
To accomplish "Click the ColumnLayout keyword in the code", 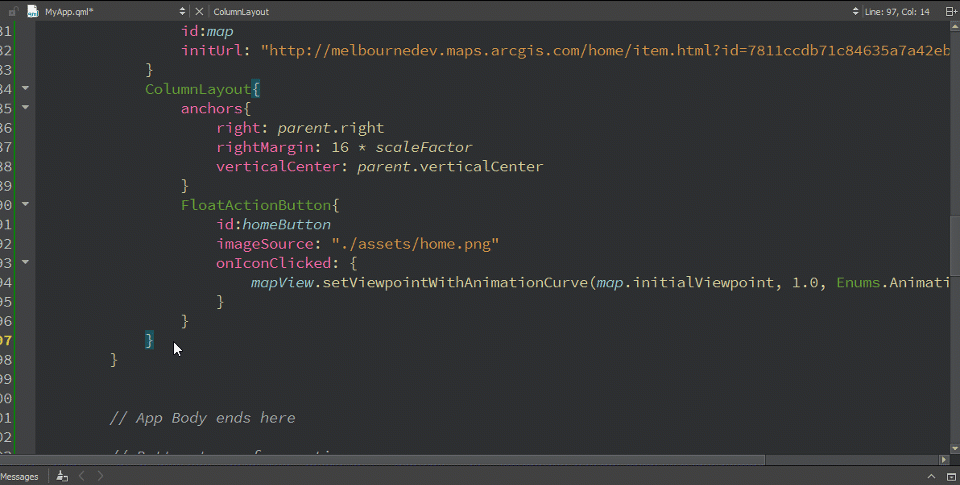I will click(198, 89).
